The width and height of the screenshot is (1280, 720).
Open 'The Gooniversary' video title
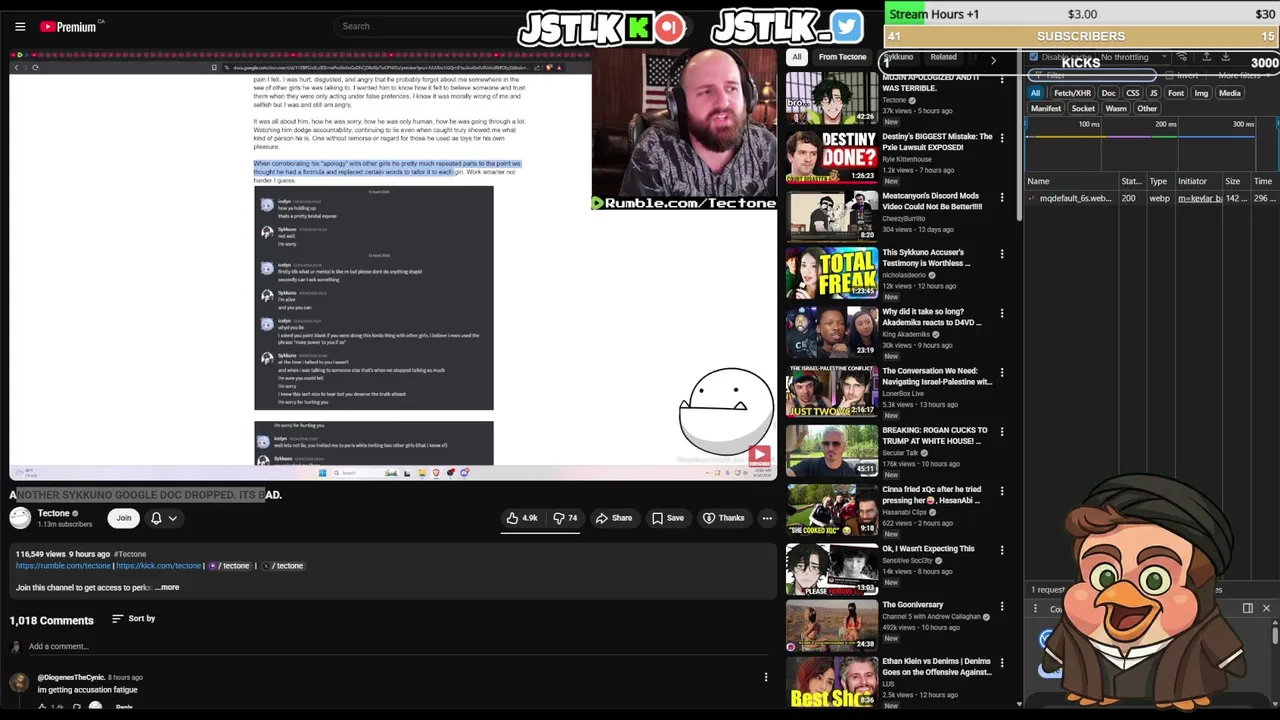click(x=912, y=605)
